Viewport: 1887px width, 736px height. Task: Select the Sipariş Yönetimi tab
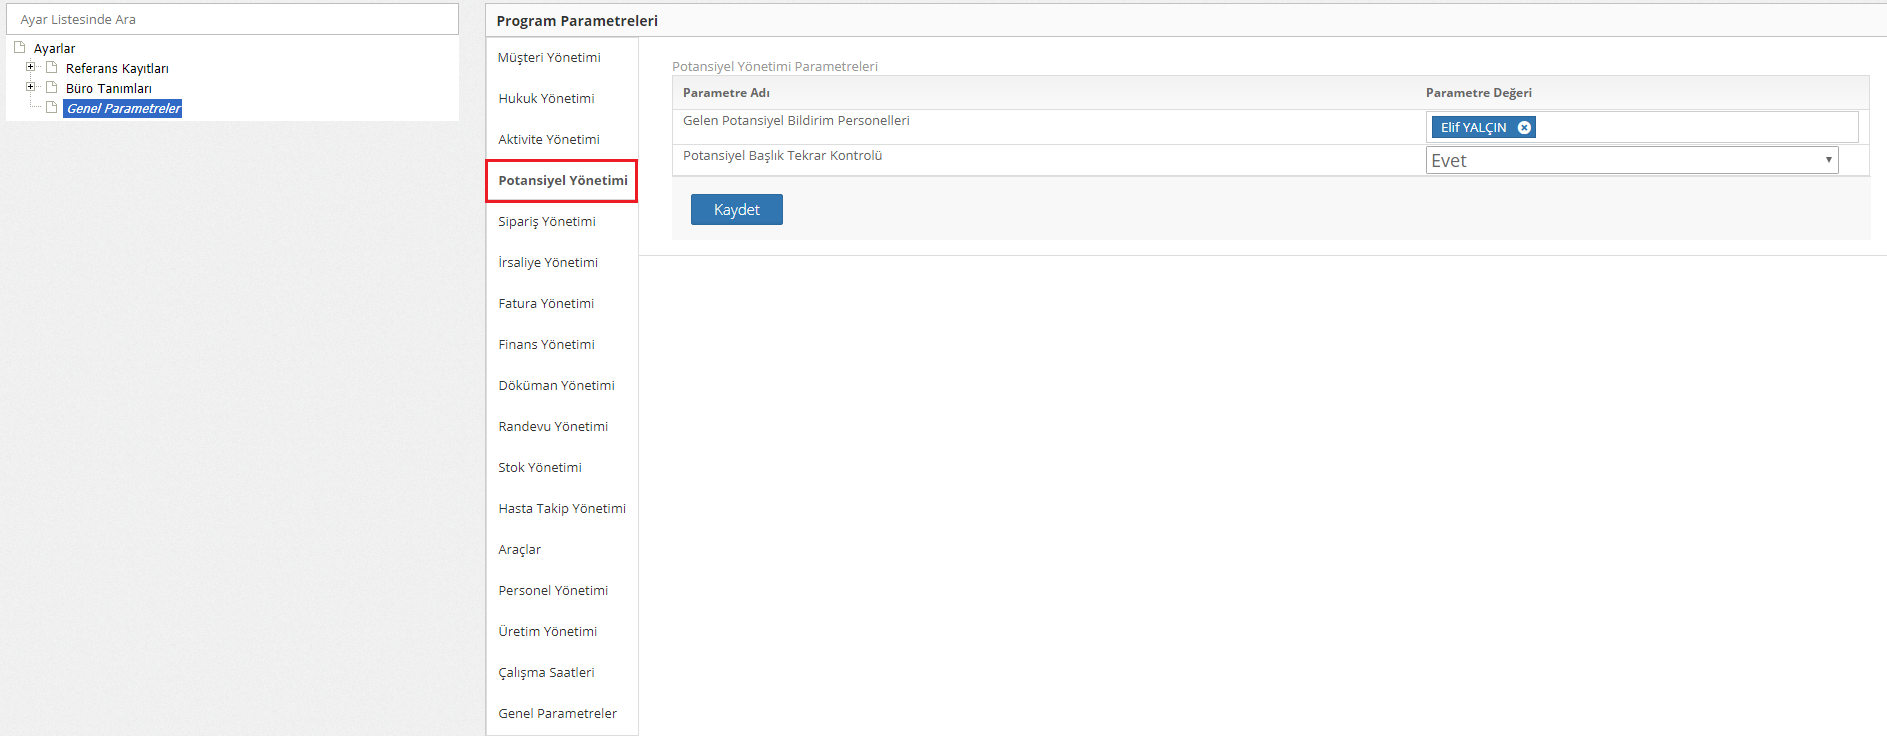click(547, 222)
